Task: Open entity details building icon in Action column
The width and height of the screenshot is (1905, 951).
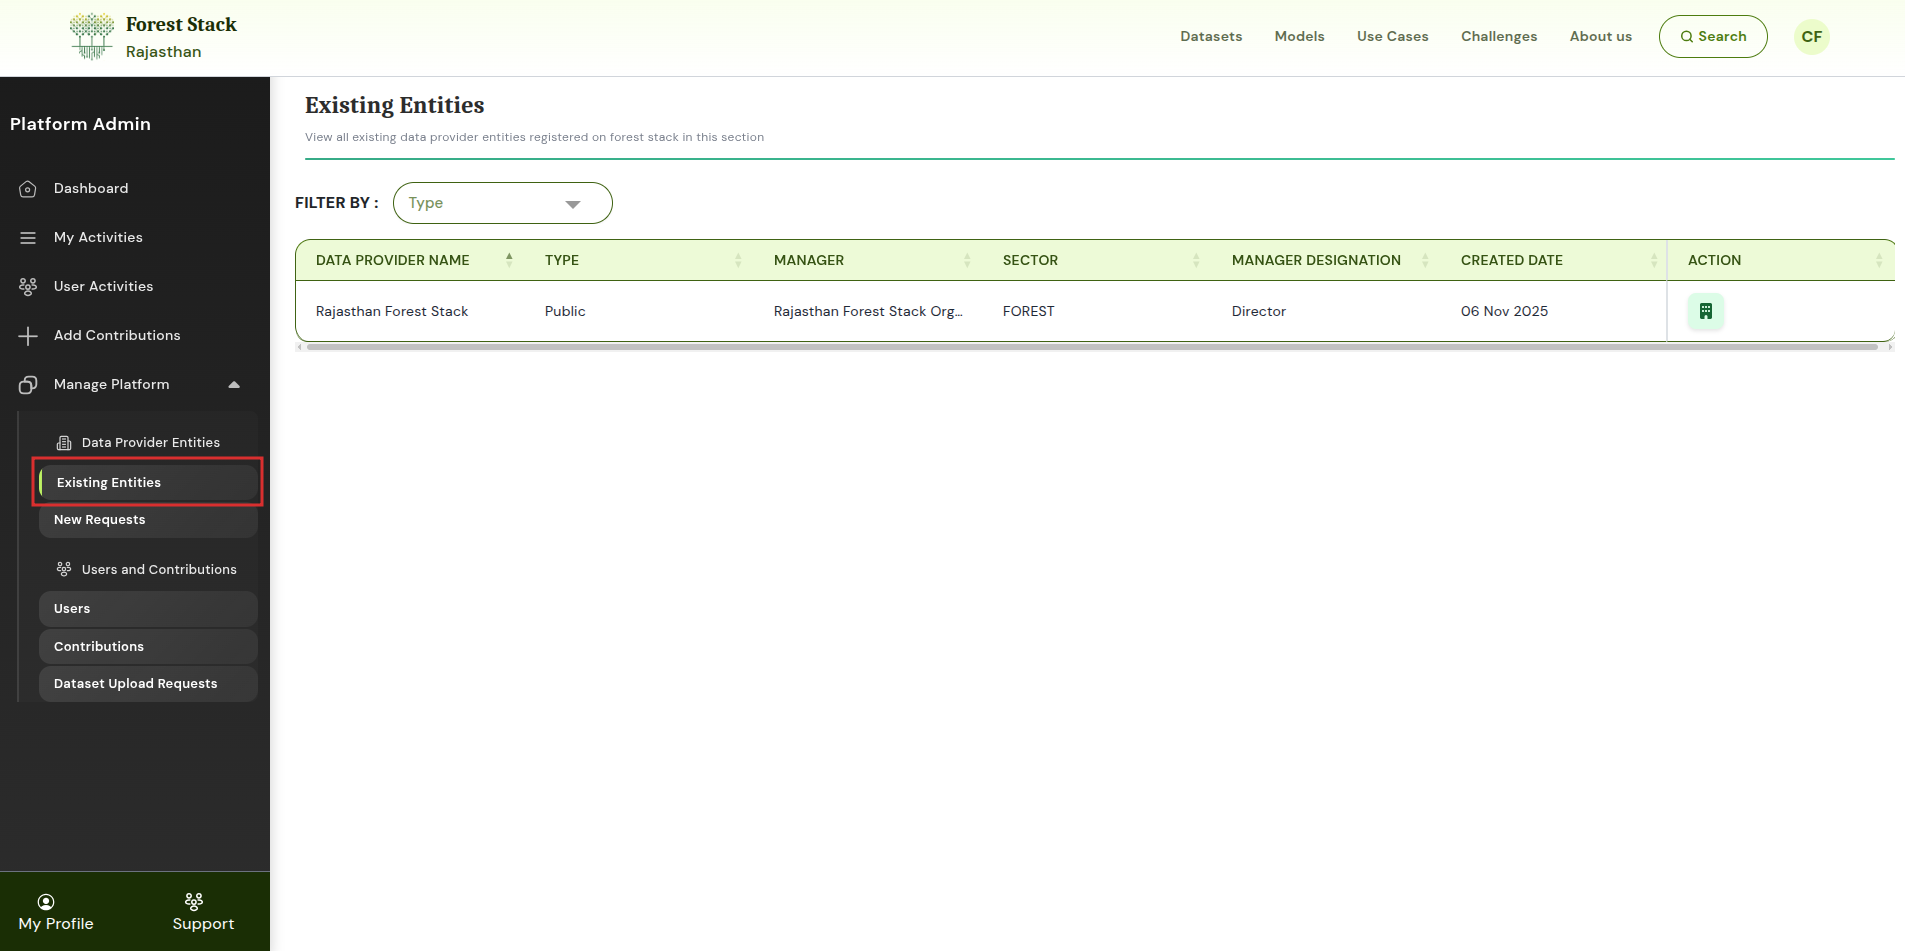Action: tap(1705, 312)
